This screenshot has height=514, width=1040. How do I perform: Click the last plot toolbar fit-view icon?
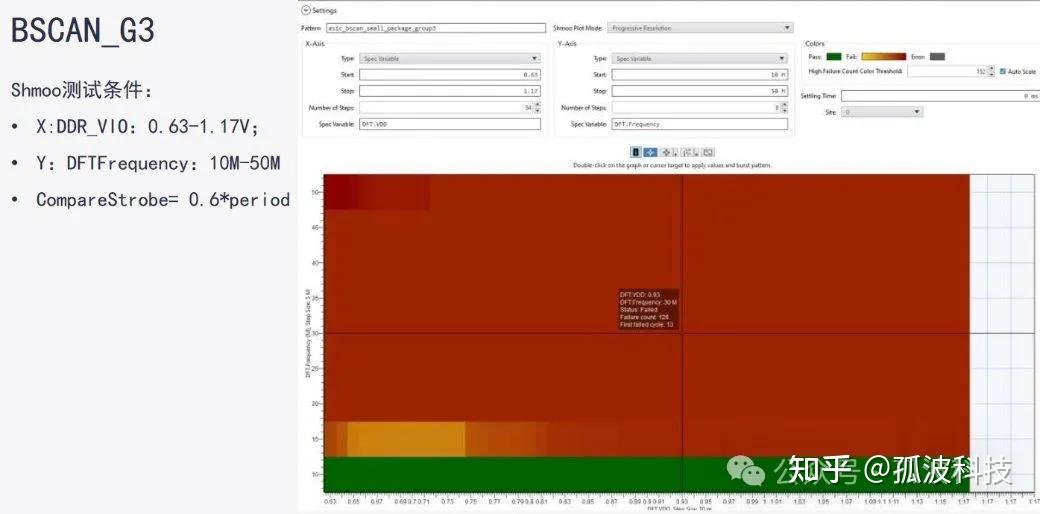708,153
